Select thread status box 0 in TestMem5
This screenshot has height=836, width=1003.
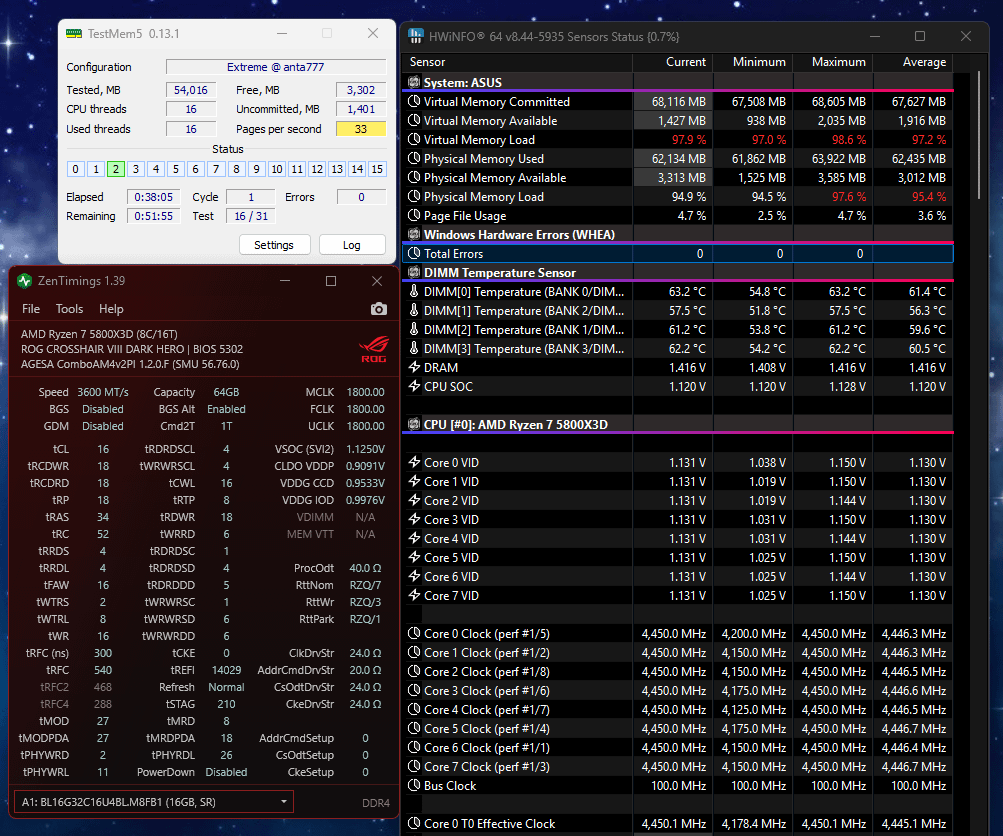tap(75, 169)
